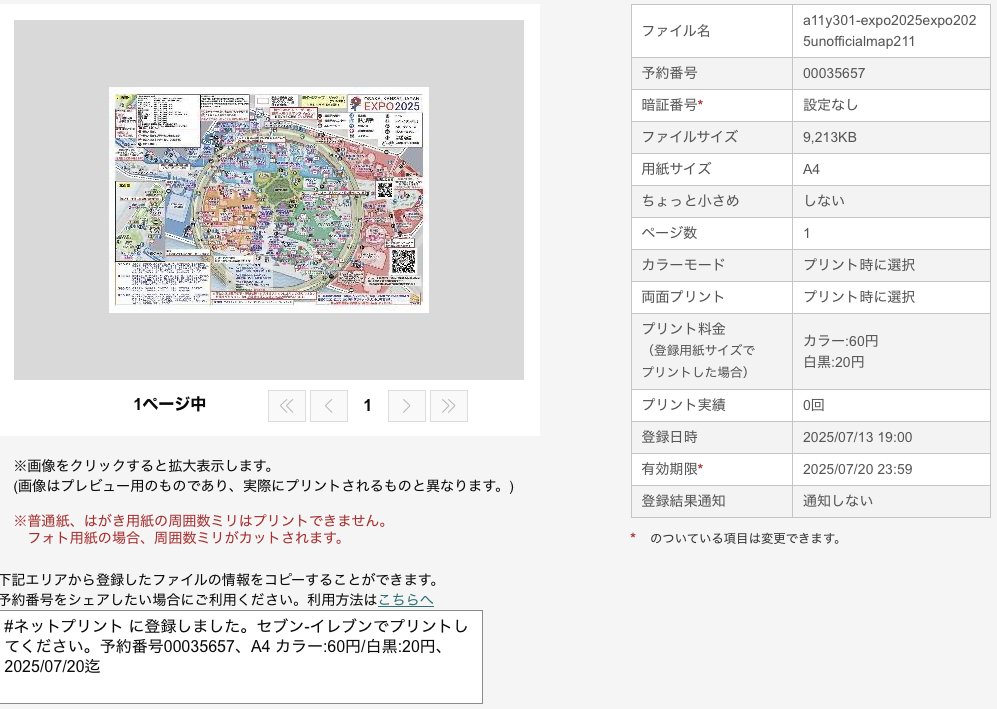Click the first-page double-left arrow icon

pyautogui.click(x=287, y=405)
